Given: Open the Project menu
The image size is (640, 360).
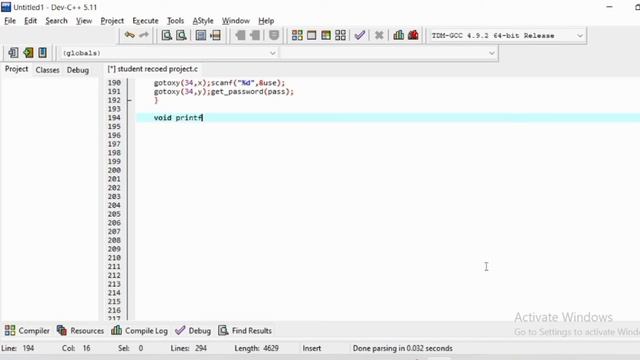Looking at the screenshot, I should tap(112, 21).
